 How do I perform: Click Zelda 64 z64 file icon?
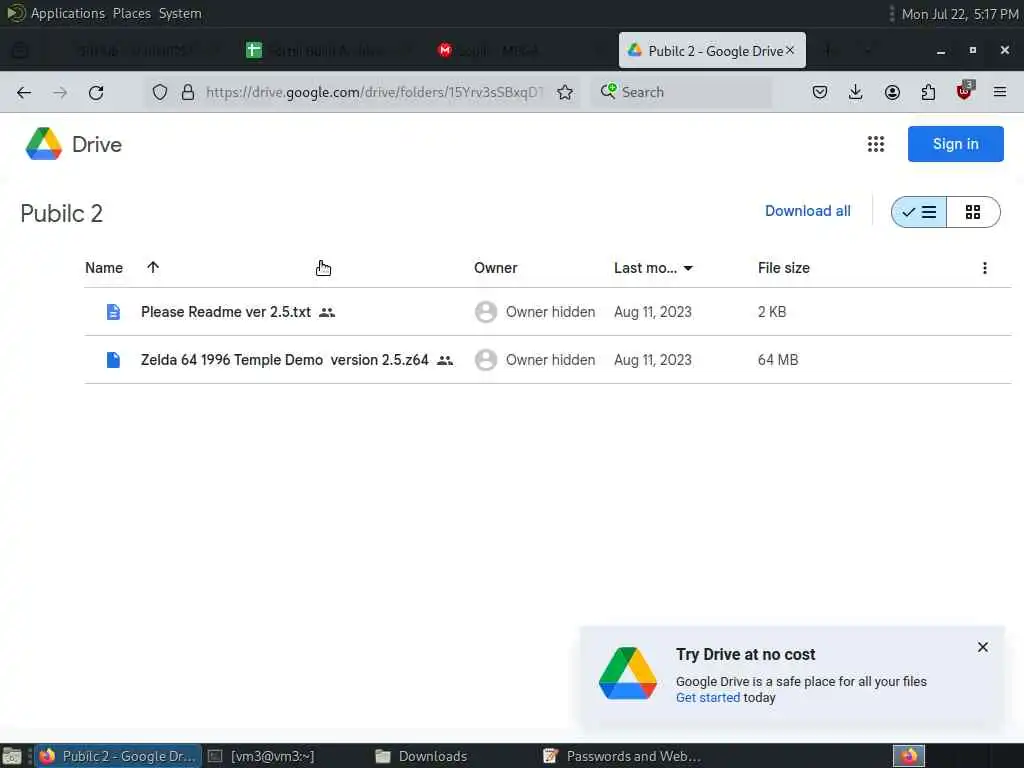coord(113,360)
